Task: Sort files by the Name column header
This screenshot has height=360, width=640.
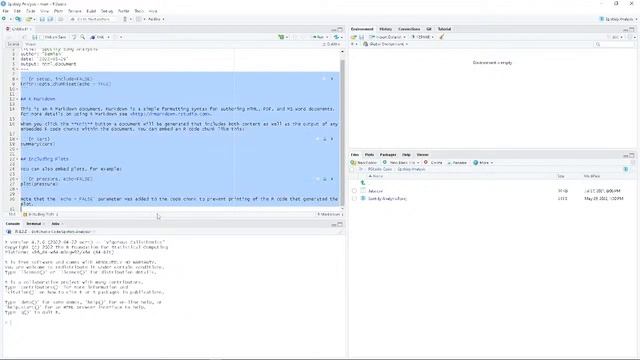Action: point(376,176)
